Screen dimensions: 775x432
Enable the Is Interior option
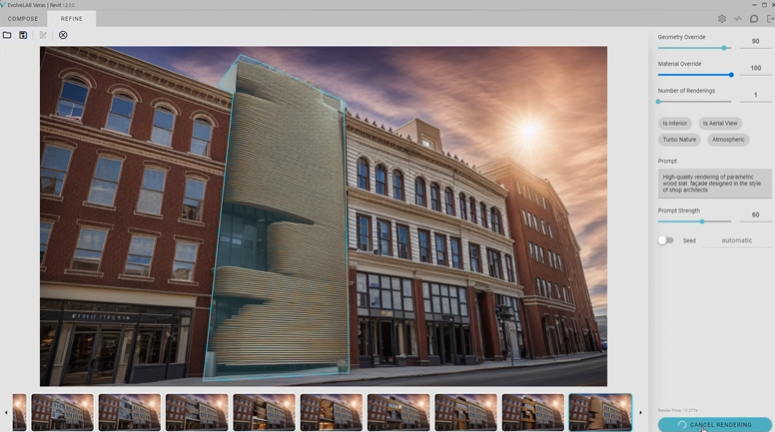pos(675,123)
